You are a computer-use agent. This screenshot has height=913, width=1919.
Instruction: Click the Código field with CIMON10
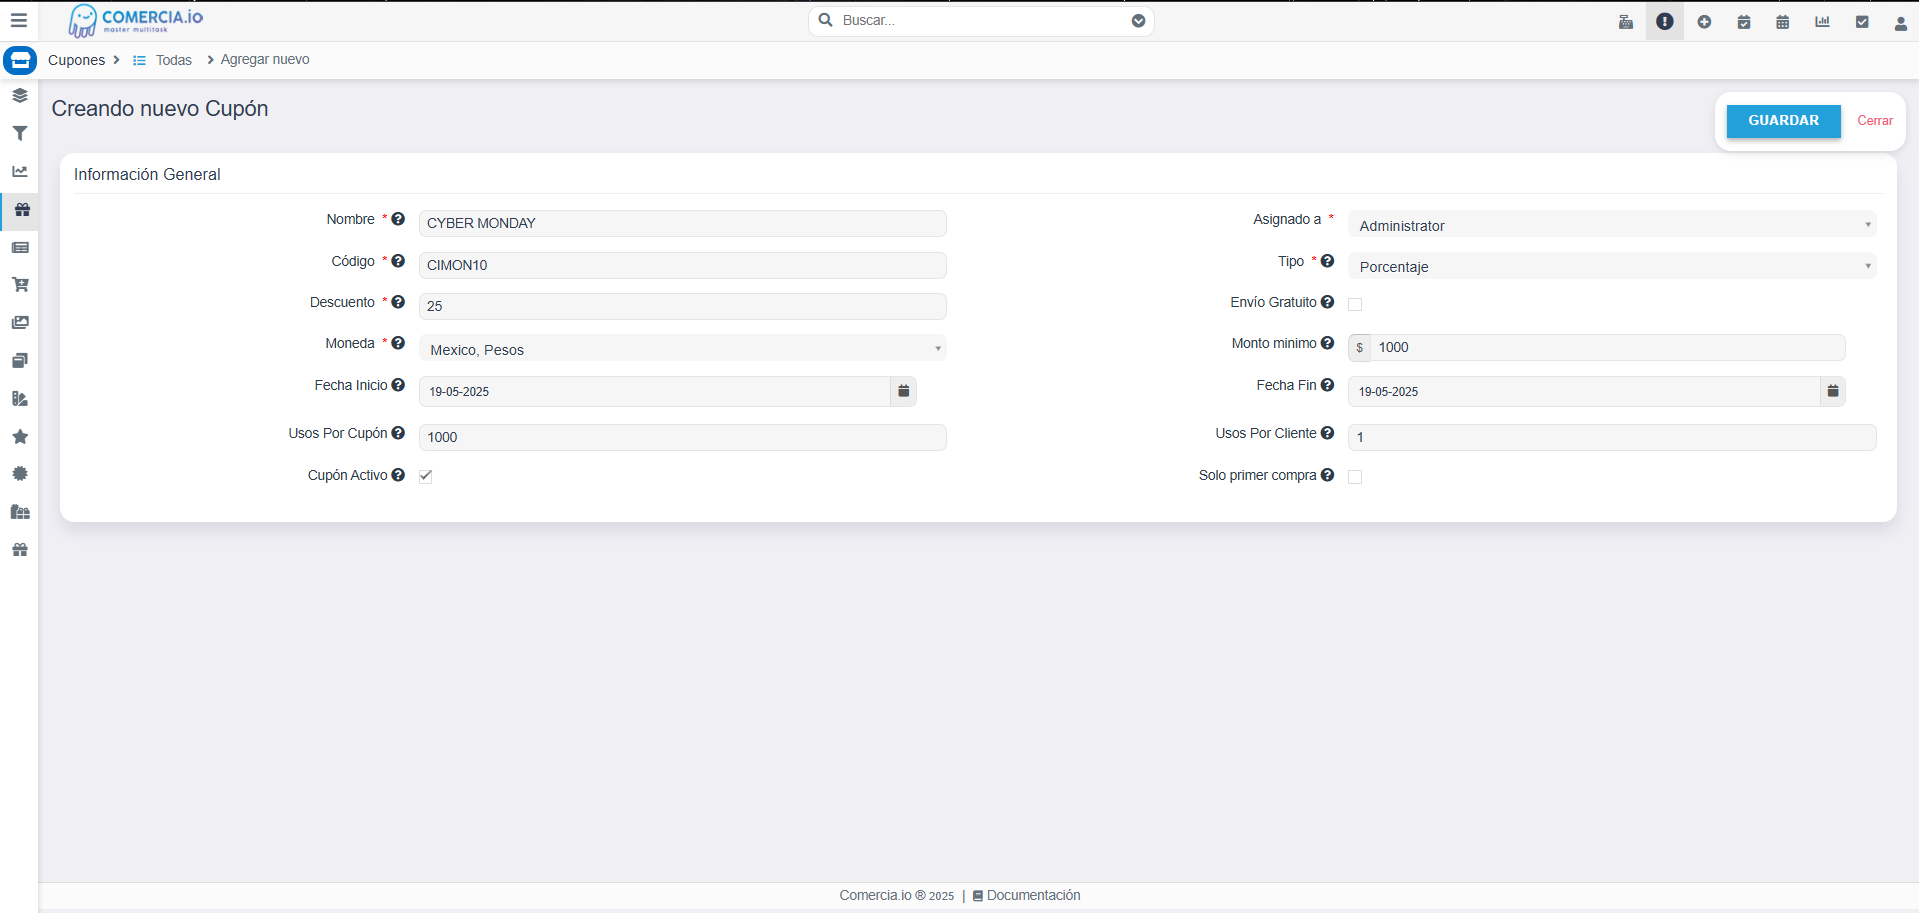683,265
